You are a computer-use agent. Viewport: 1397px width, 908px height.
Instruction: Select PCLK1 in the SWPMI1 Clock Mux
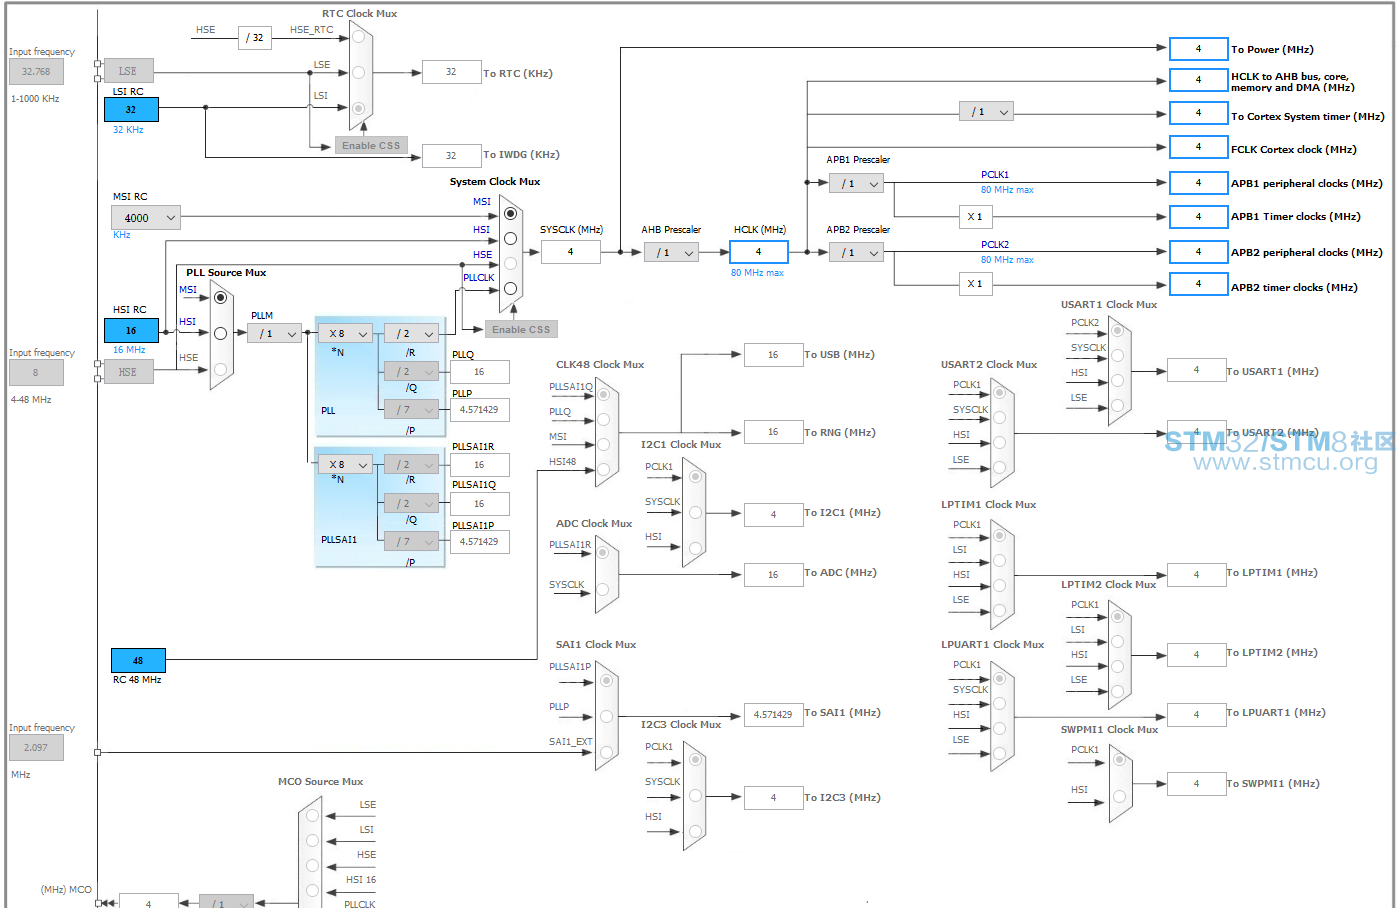[1119, 761]
